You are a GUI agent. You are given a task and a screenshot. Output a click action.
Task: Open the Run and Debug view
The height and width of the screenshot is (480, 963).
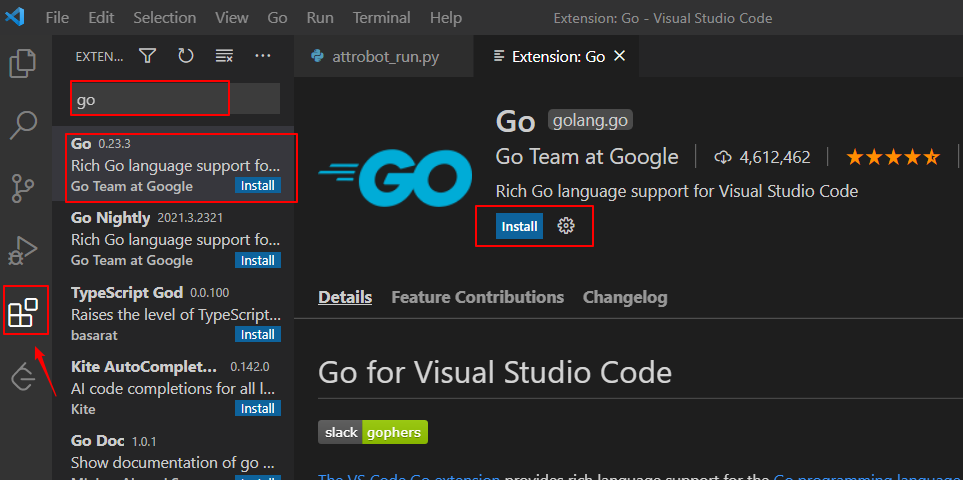[x=23, y=250]
